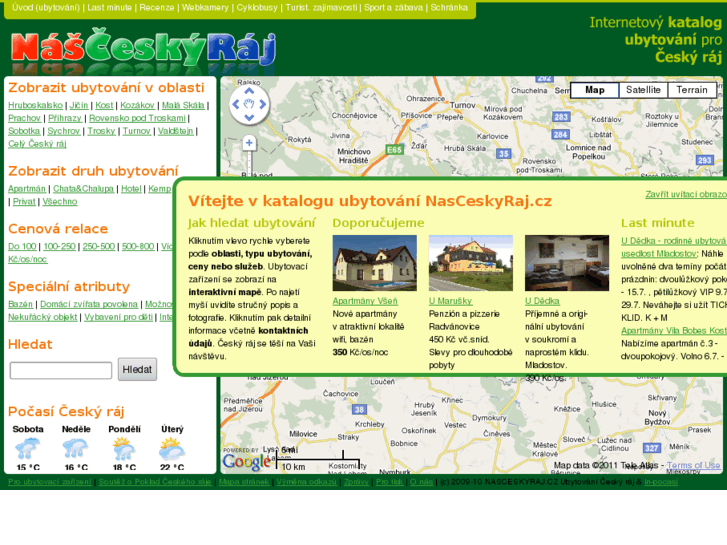Pan the map down with the arrow
Viewport: 727px width, 545px height.
(249, 117)
